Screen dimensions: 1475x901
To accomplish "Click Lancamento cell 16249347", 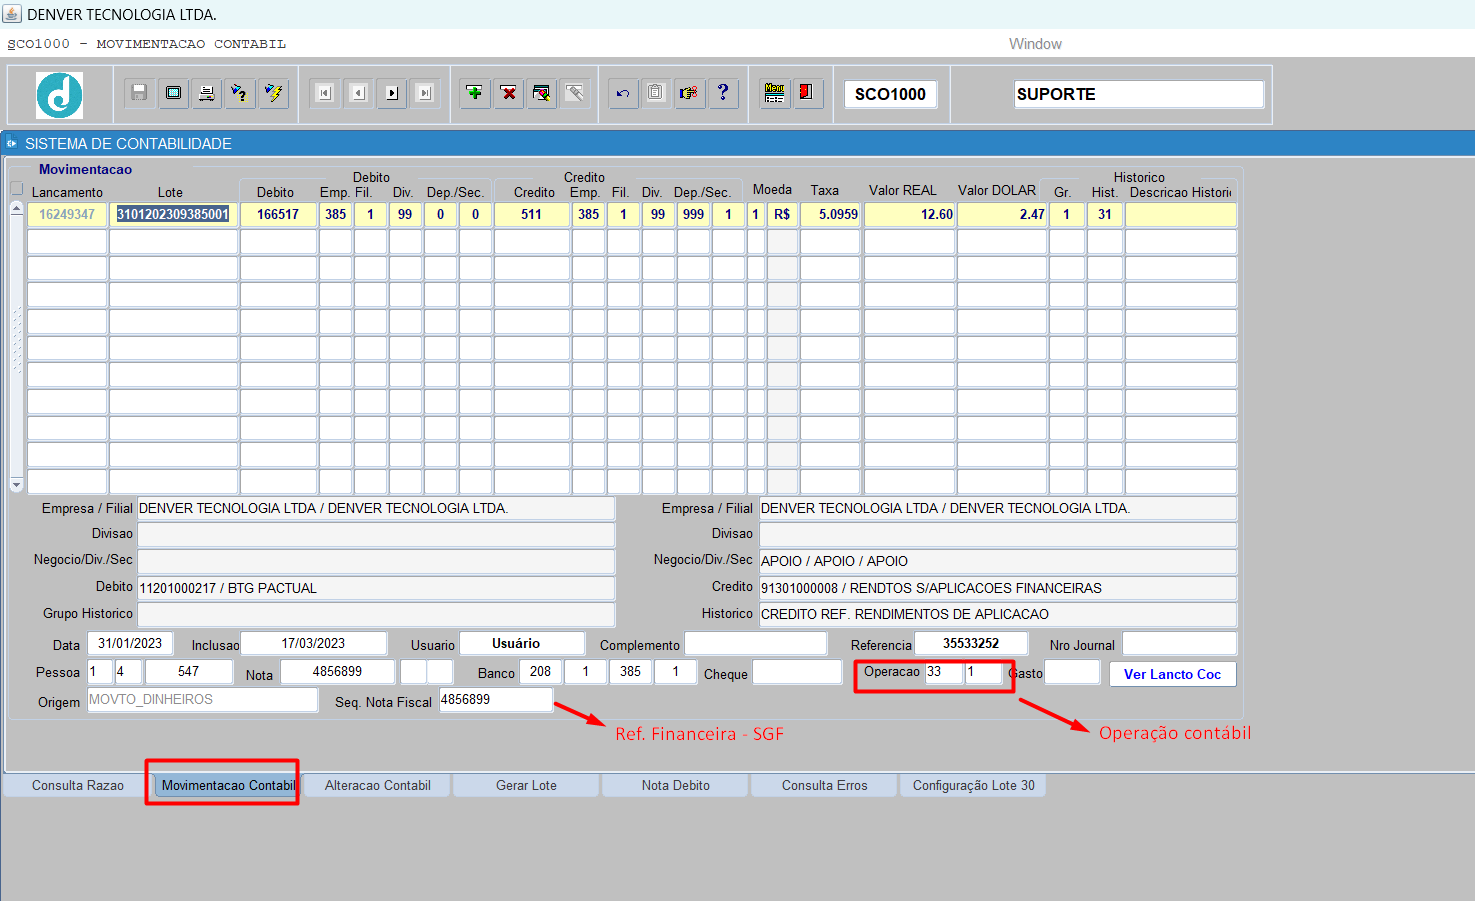I will coord(67,214).
